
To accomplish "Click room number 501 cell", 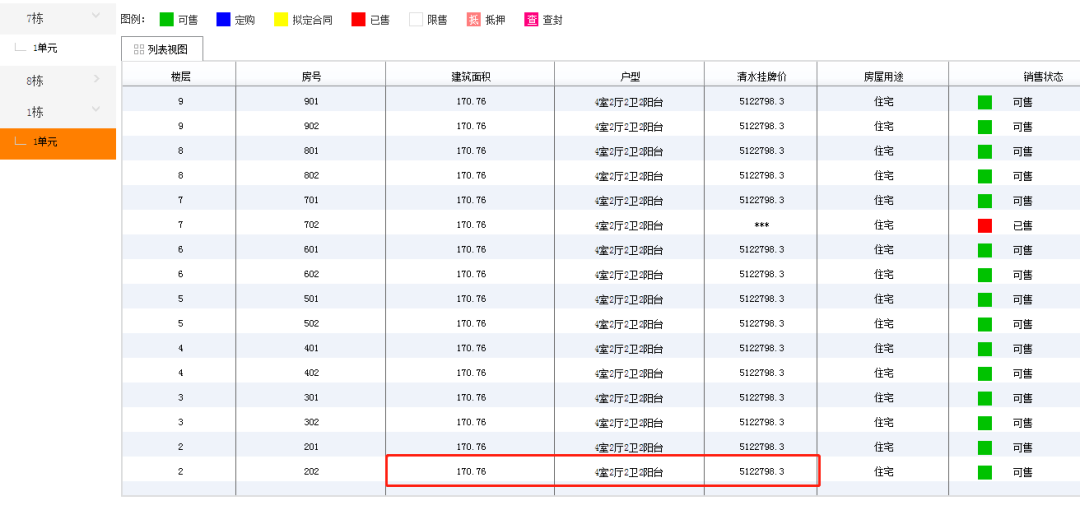I will pyautogui.click(x=311, y=299).
